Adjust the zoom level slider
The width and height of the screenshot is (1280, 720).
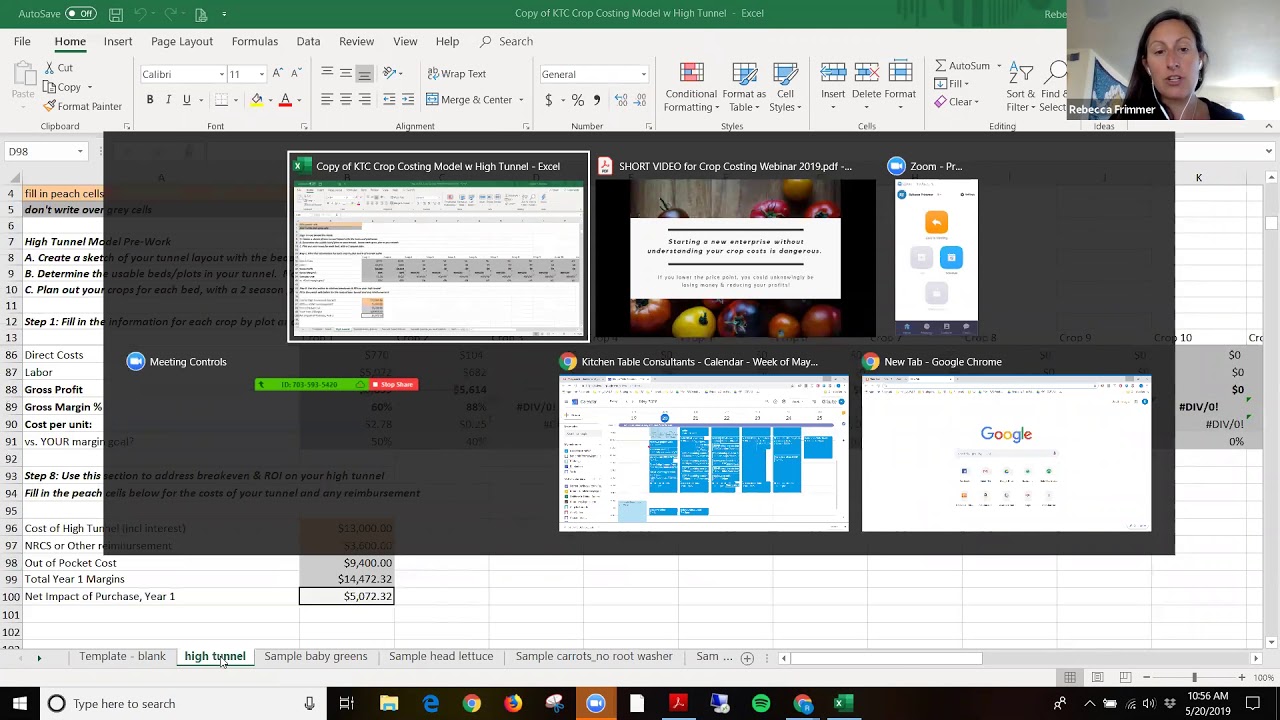(1194, 678)
